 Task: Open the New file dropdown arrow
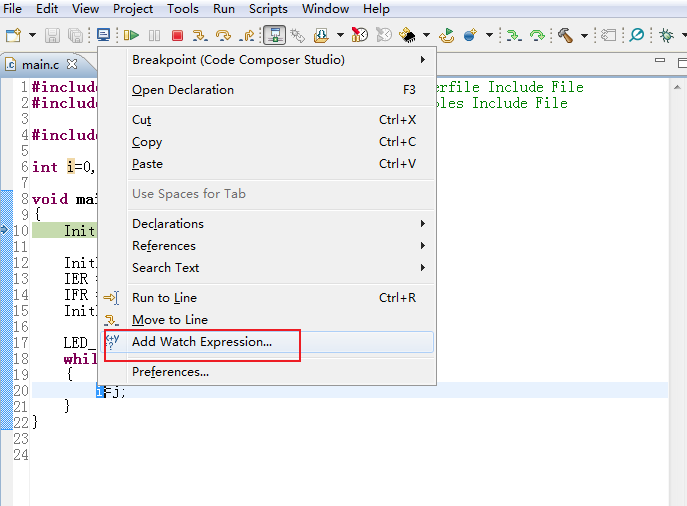pyautogui.click(x=32, y=35)
